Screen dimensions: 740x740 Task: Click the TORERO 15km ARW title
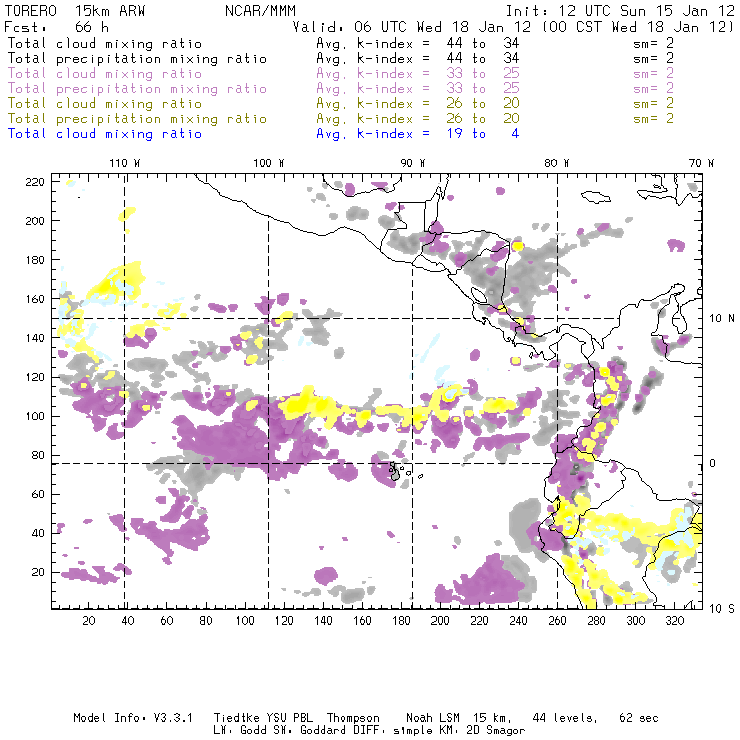(75, 11)
